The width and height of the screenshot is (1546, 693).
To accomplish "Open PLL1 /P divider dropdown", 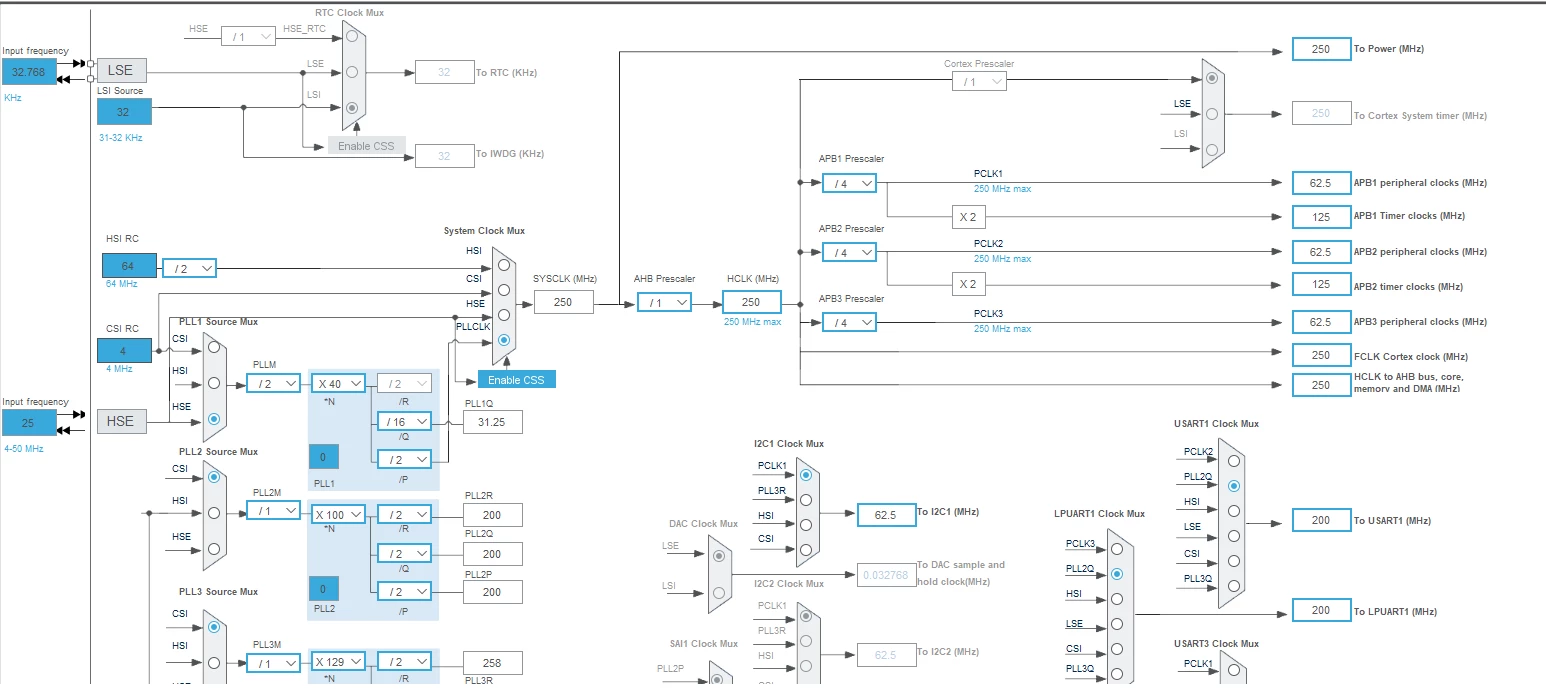I will pos(404,459).
